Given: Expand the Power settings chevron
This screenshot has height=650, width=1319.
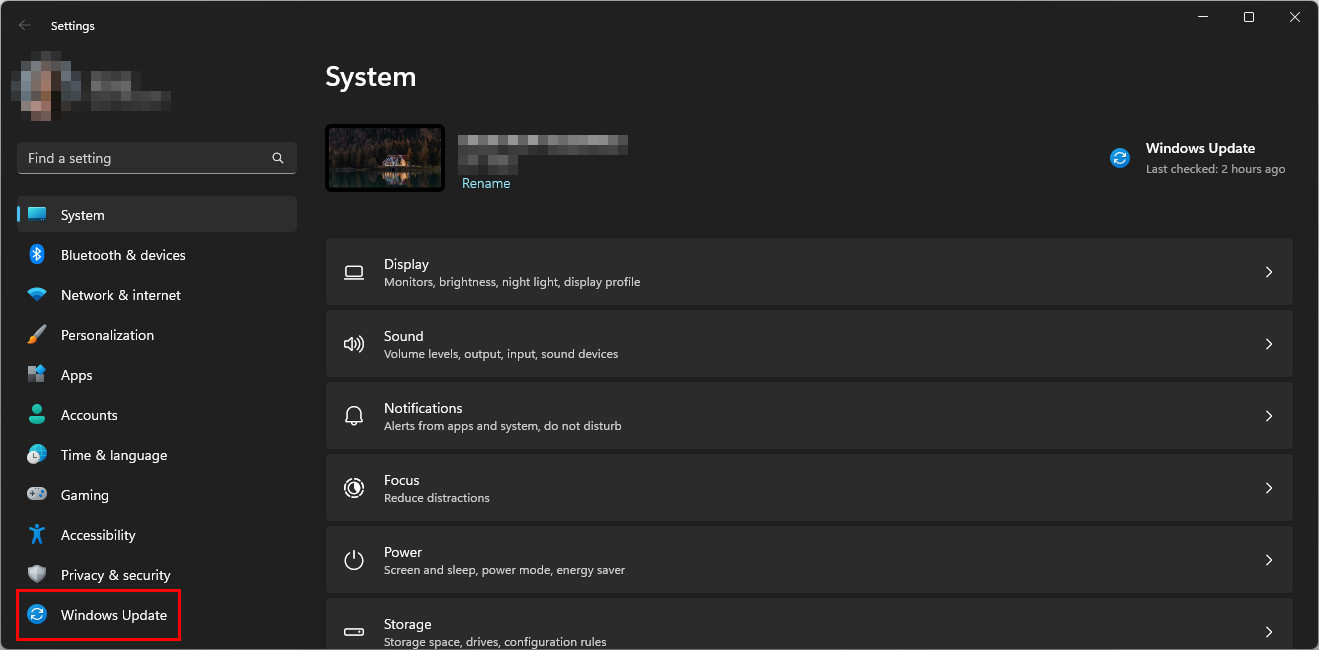Looking at the screenshot, I should click(1268, 560).
